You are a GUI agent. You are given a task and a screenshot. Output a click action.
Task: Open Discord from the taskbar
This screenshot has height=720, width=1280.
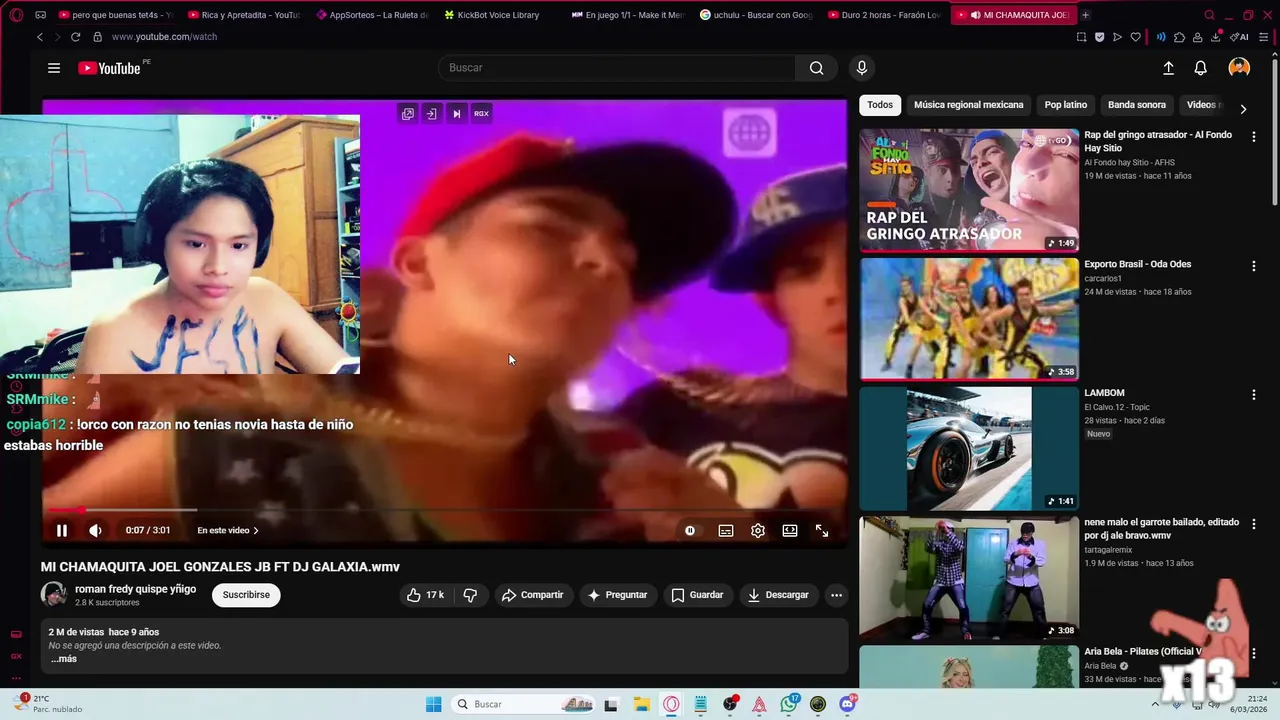[x=848, y=704]
